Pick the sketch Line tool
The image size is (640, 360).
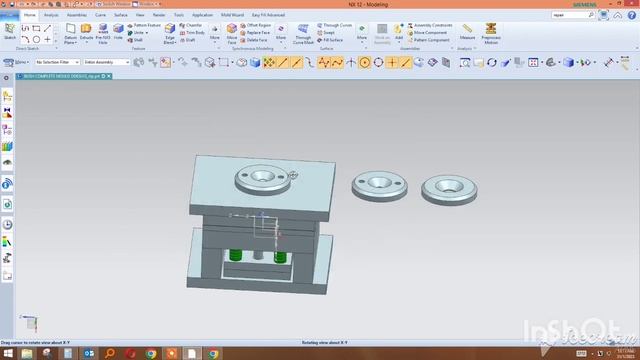[x=47, y=28]
